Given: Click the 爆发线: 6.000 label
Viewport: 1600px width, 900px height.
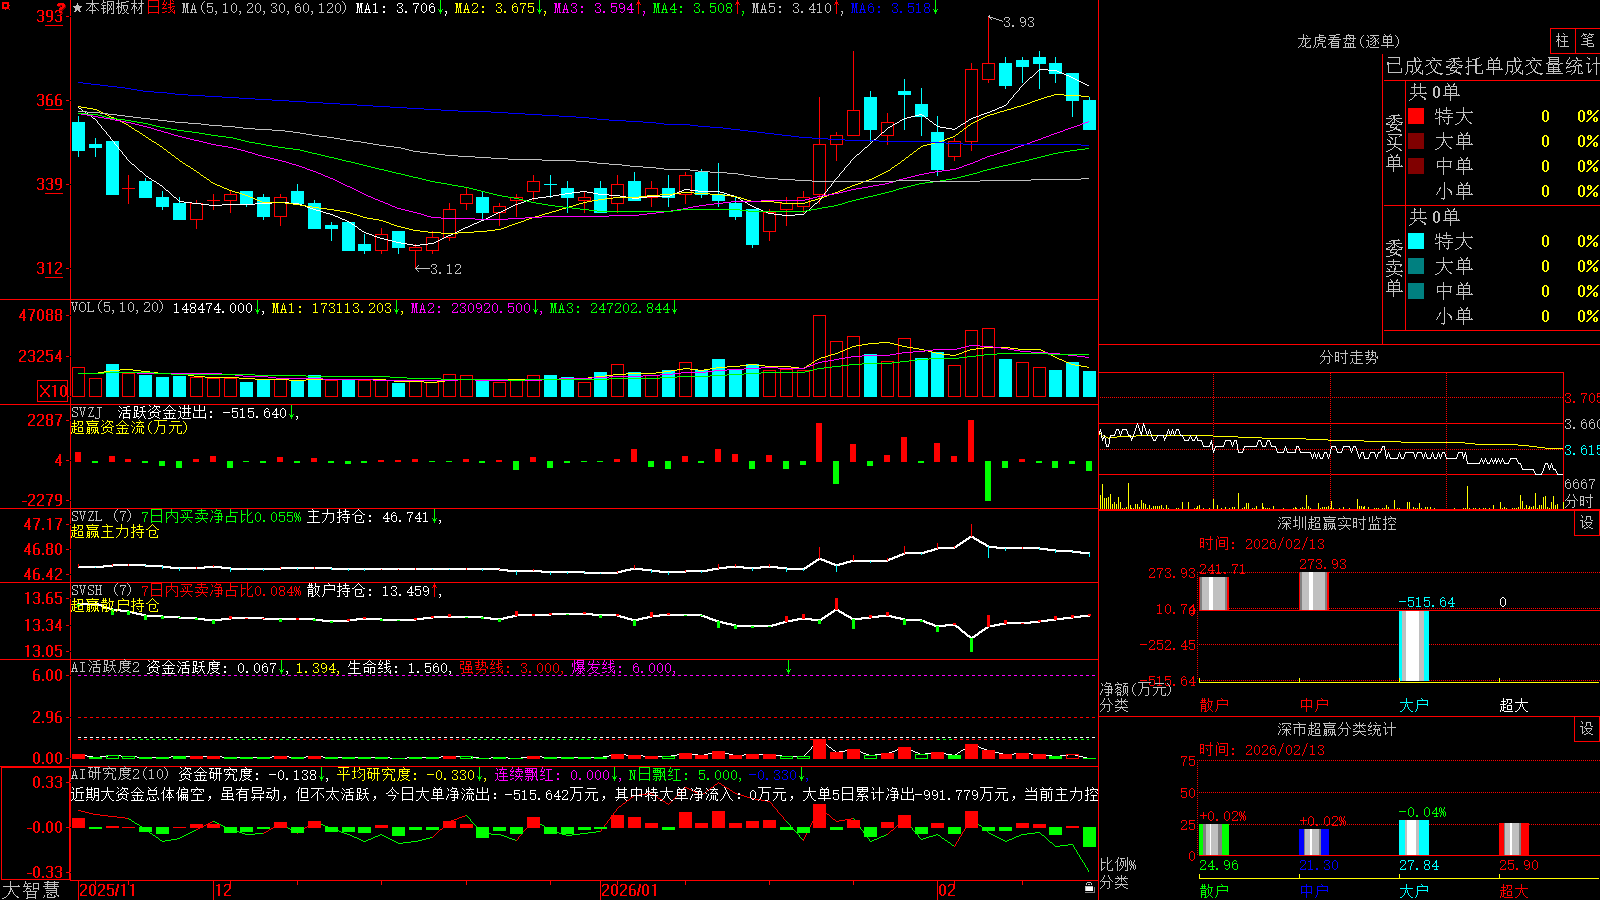Looking at the screenshot, I should 623,667.
